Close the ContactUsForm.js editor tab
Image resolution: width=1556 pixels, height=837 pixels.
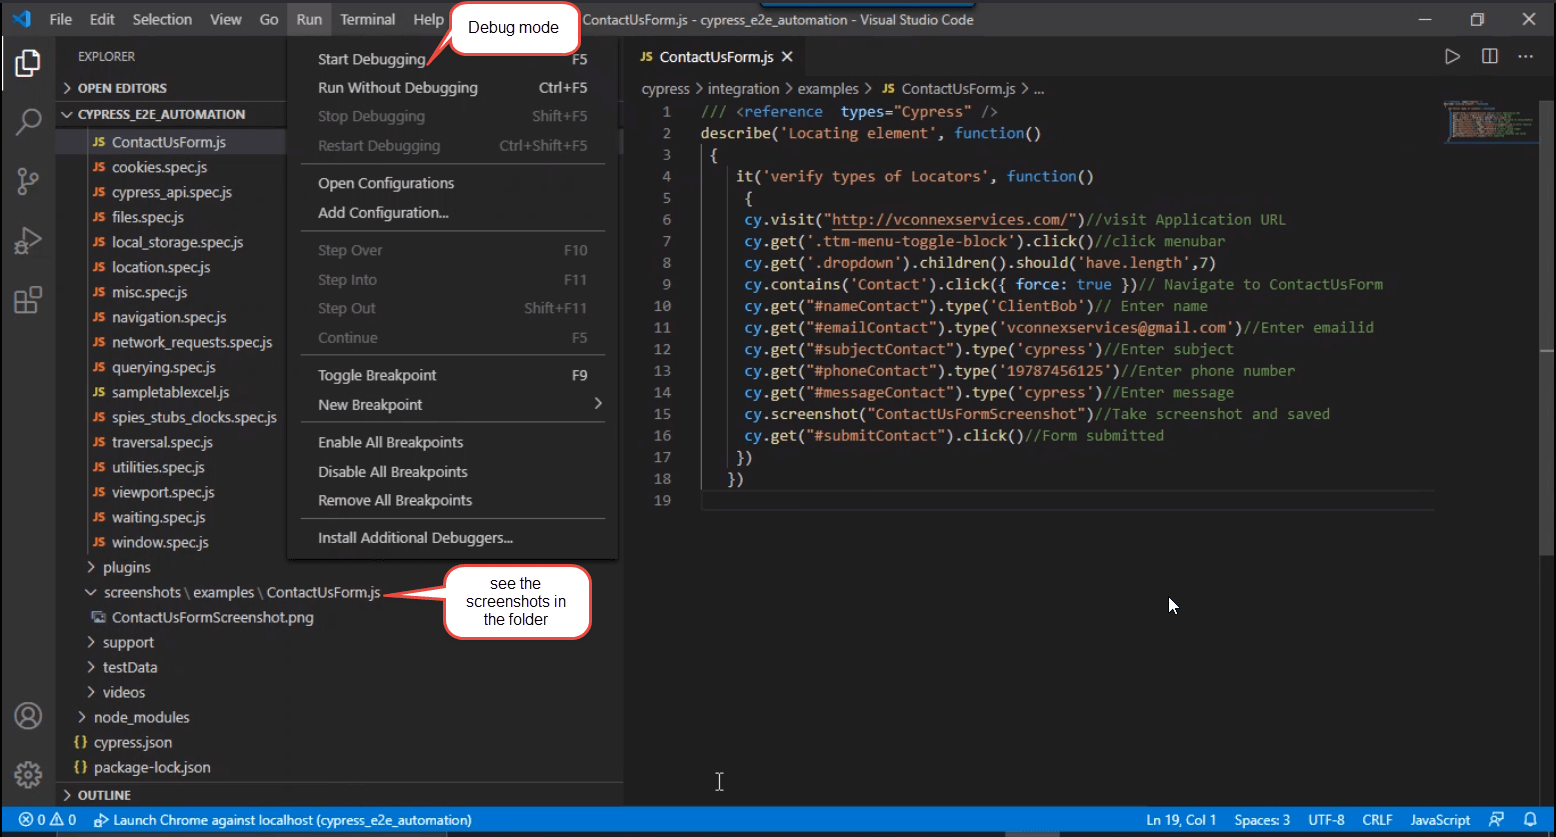pyautogui.click(x=787, y=57)
